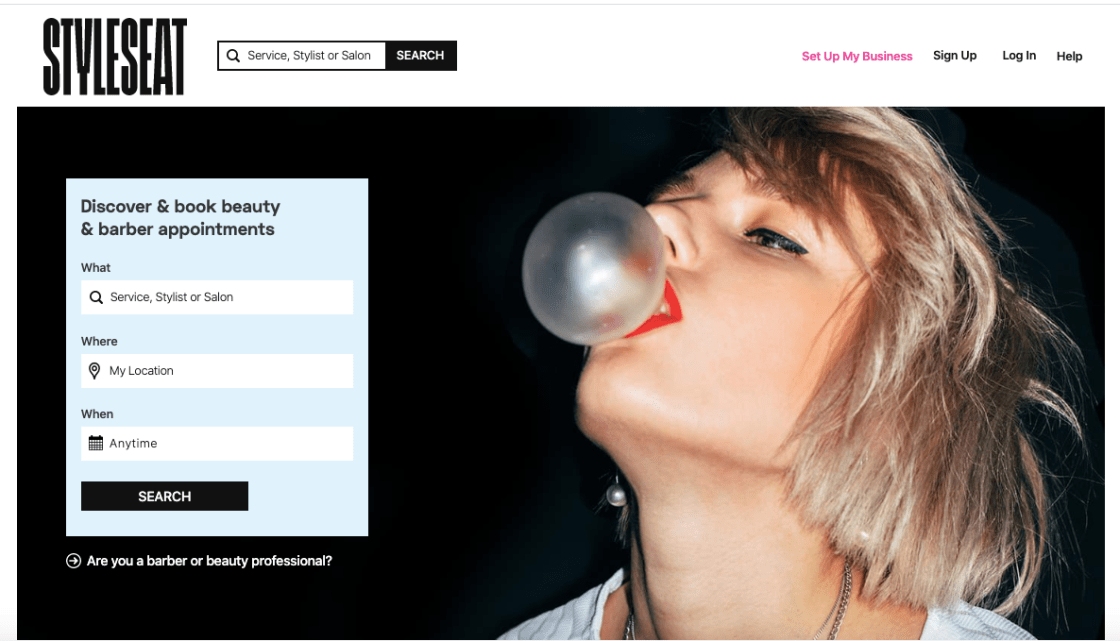The image size is (1120, 641).
Task: Open the Log In page
Action: tap(1019, 56)
